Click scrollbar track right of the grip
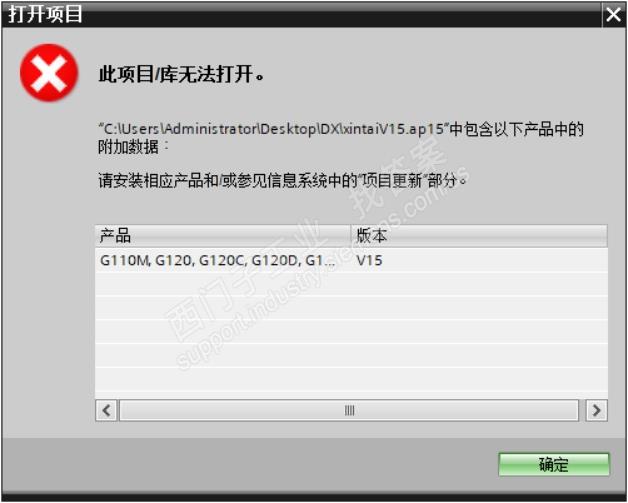Image resolution: width=628 pixels, height=503 pixels. tap(467, 410)
